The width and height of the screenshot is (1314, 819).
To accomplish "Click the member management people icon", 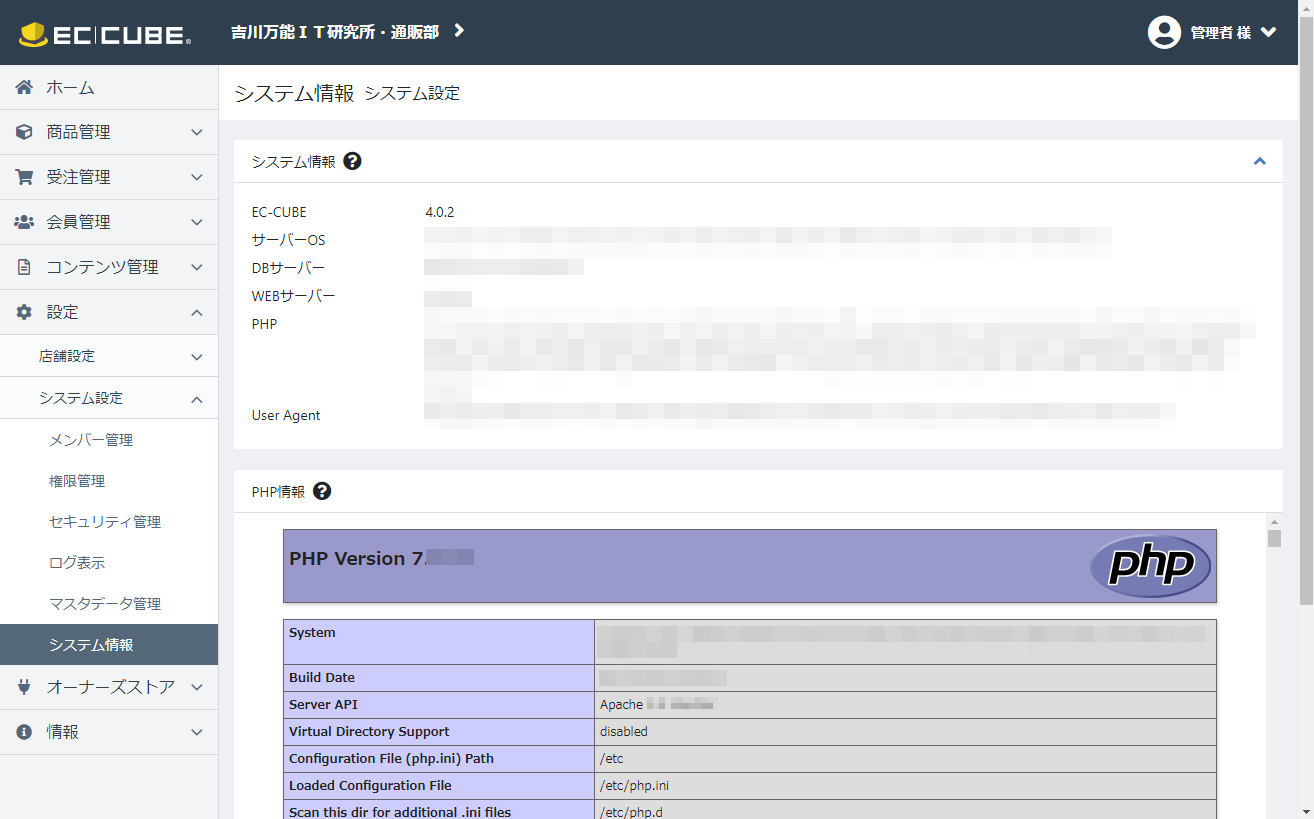I will (x=24, y=222).
